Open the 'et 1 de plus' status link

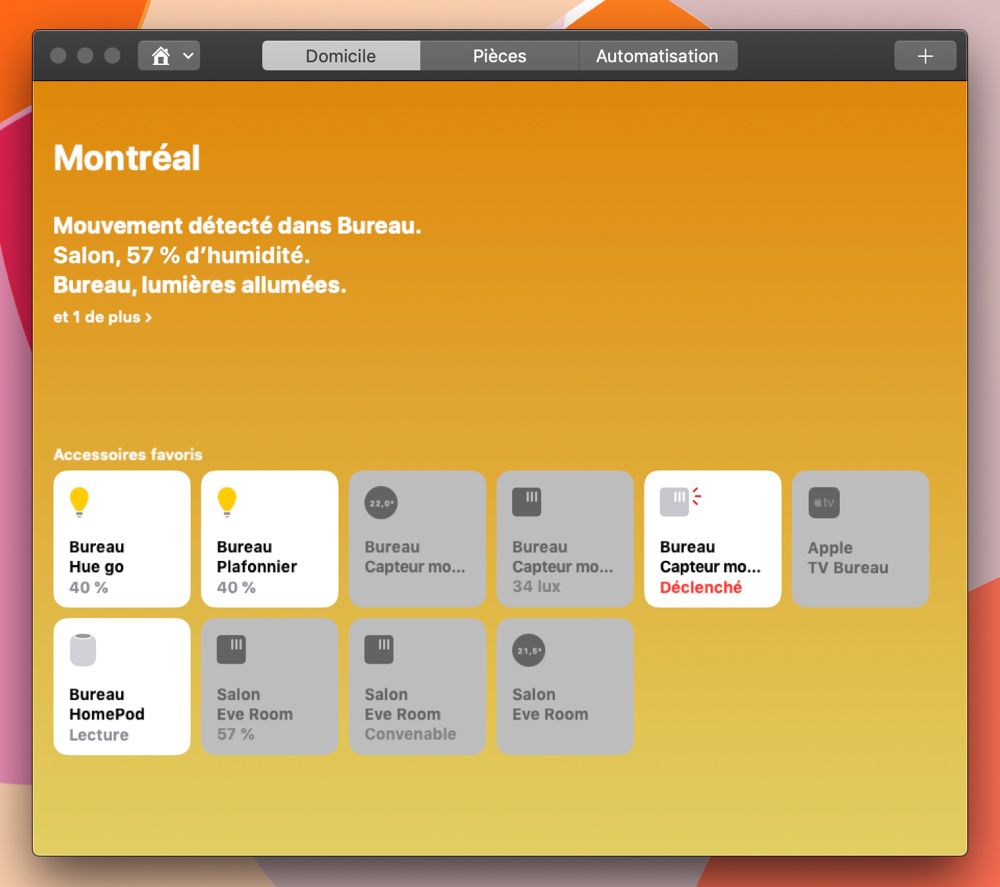tap(103, 317)
